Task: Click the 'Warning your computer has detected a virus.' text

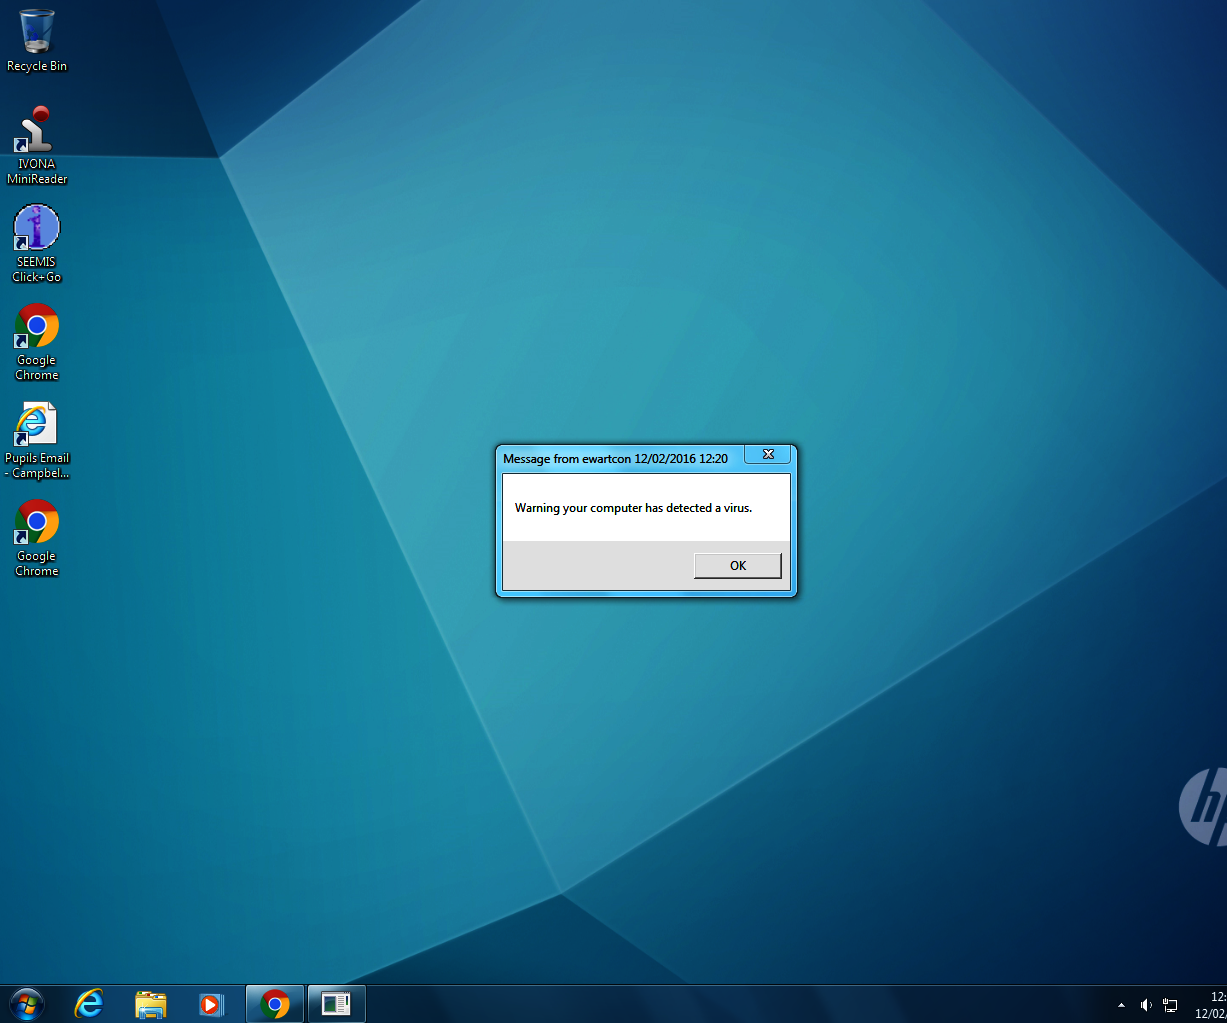Action: click(x=633, y=508)
